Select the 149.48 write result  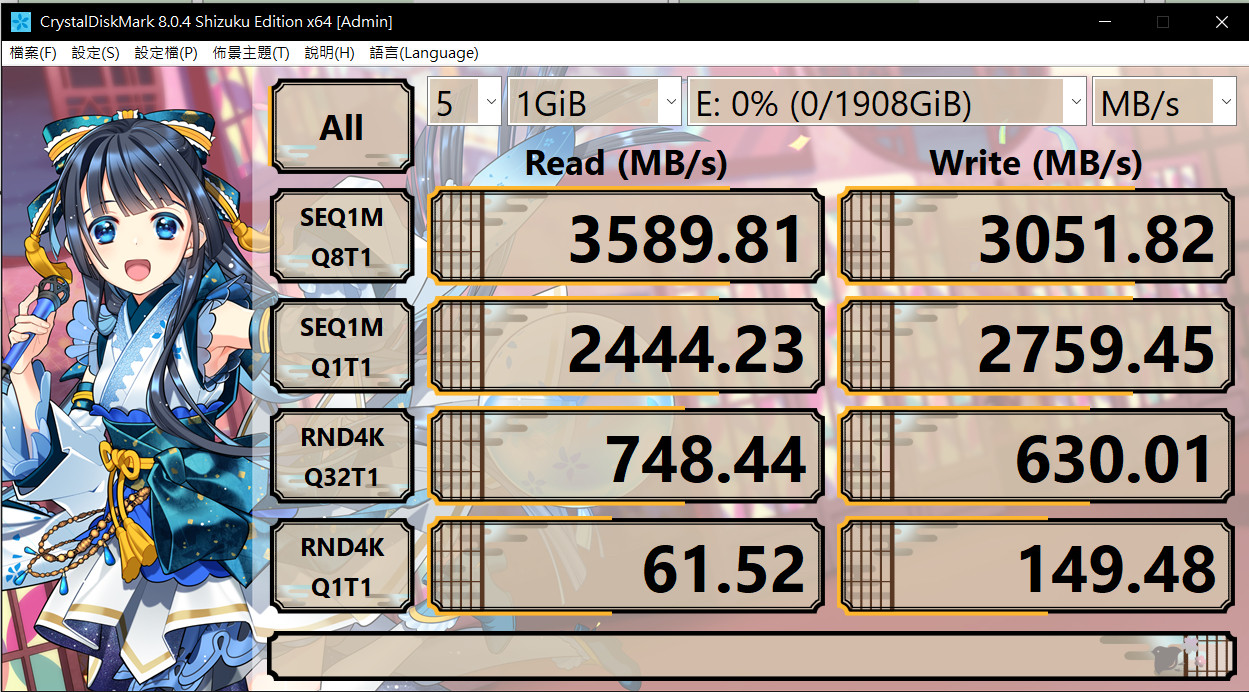pos(1036,568)
